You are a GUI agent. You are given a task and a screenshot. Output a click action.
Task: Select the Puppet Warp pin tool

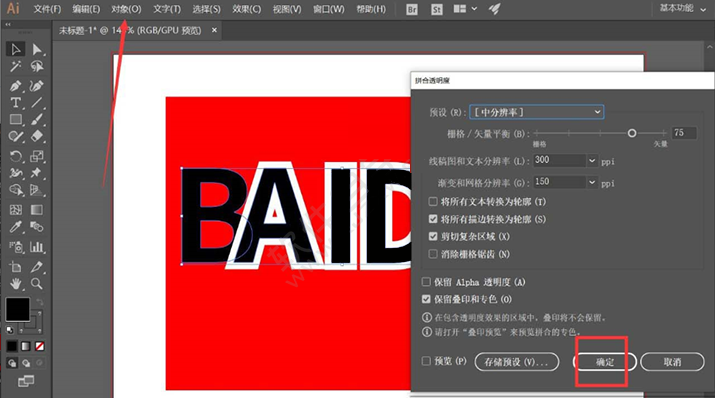pyautogui.click(x=37, y=173)
